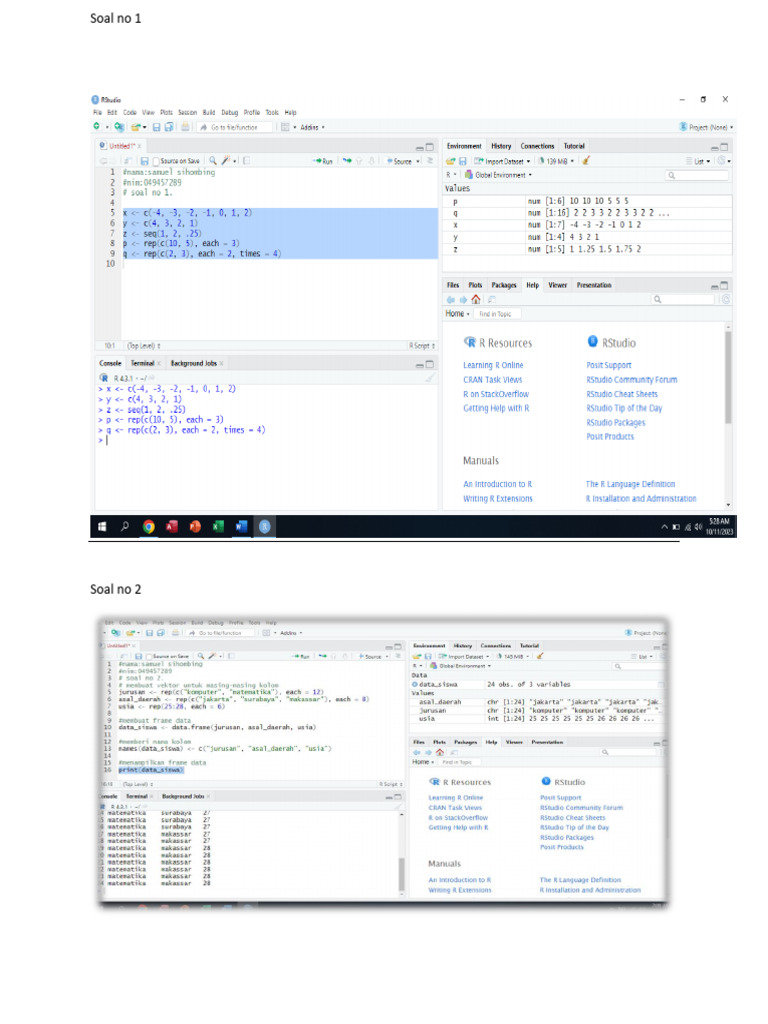Open the Addins dropdown in top RStudio toolbar
The height and width of the screenshot is (1024, 768).
(x=312, y=127)
